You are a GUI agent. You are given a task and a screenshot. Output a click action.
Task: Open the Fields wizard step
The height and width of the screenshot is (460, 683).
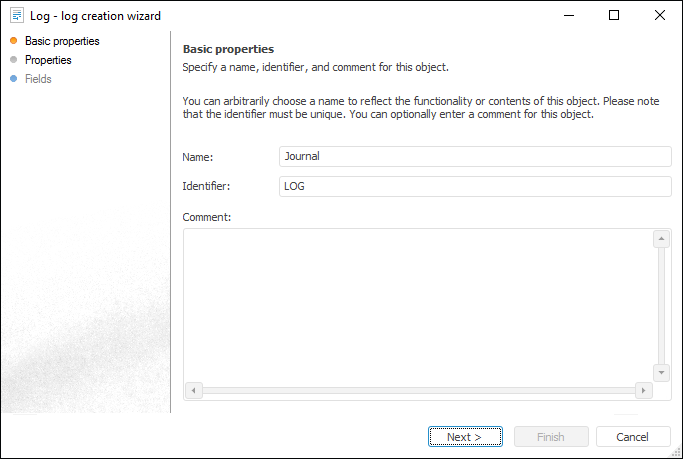(38, 79)
